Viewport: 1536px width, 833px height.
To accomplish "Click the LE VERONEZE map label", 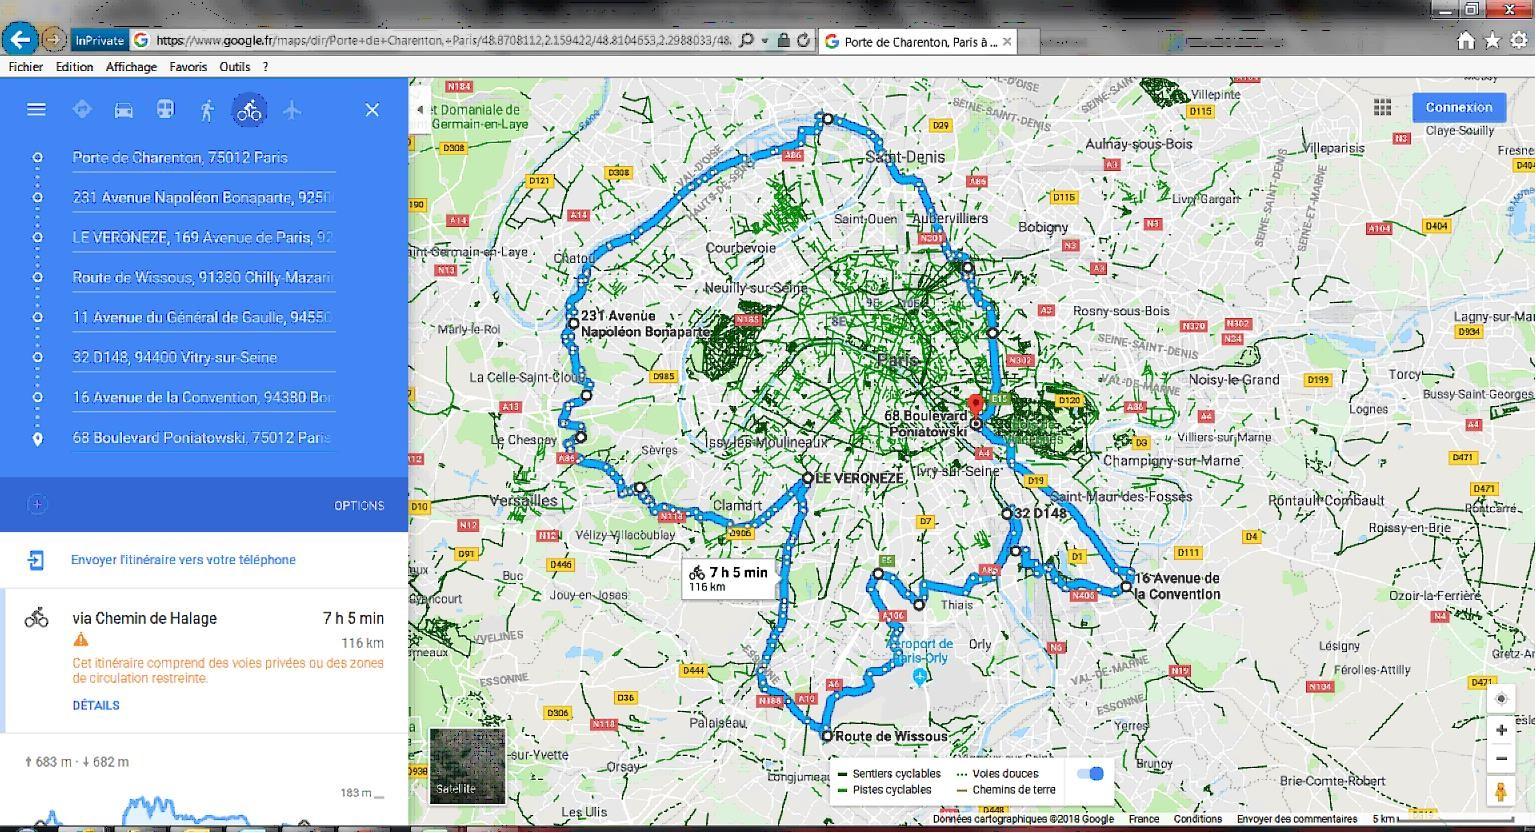I will pyautogui.click(x=859, y=478).
